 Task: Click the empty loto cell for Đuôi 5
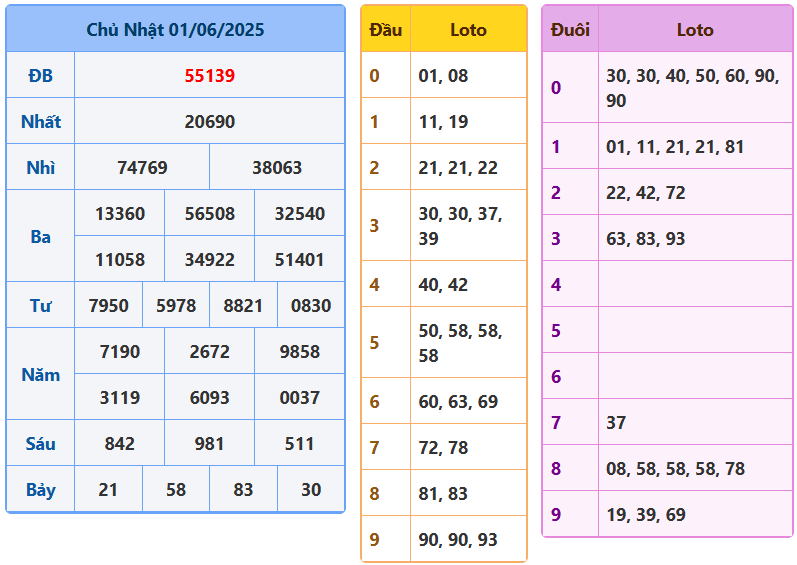point(694,330)
